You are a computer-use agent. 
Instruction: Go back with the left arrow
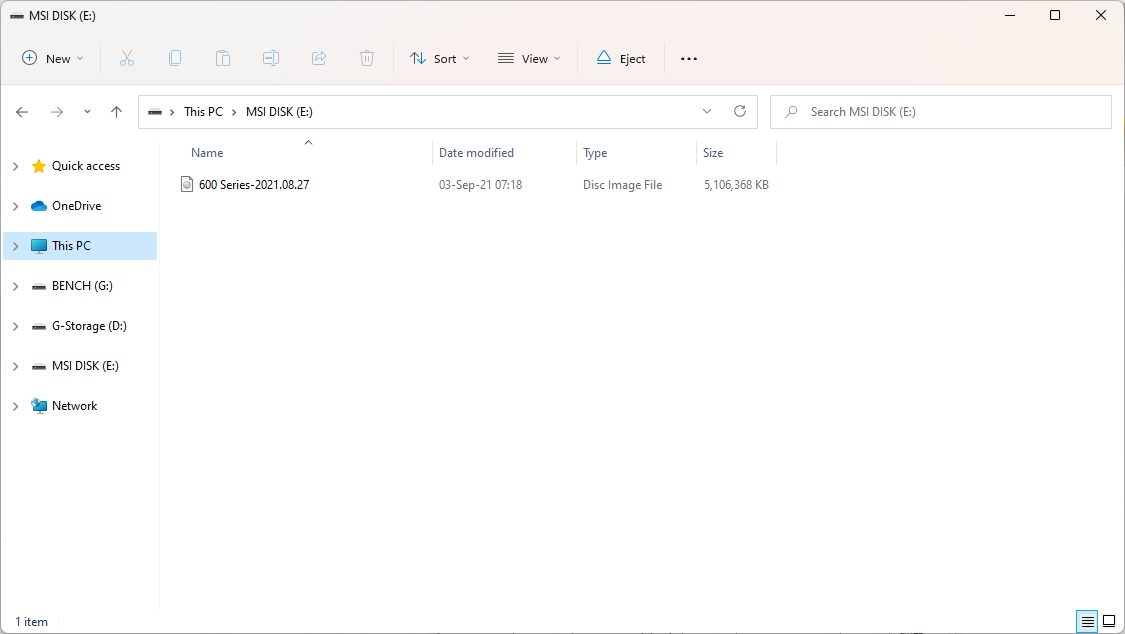(22, 112)
